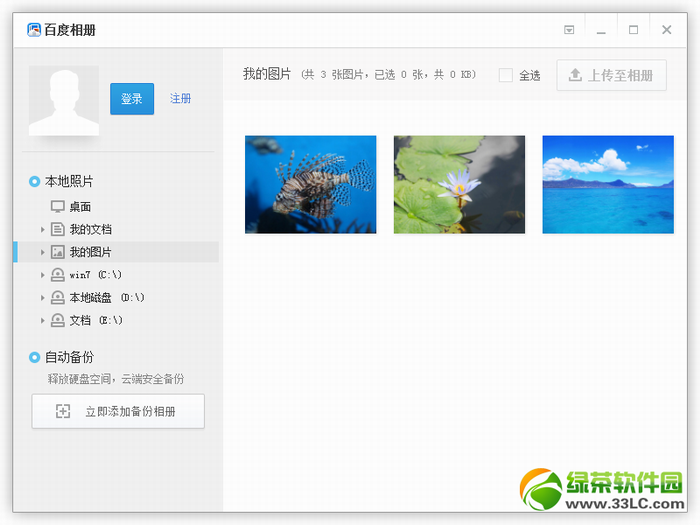Select 我的图片 in the tree
700x525 pixels.
point(91,252)
